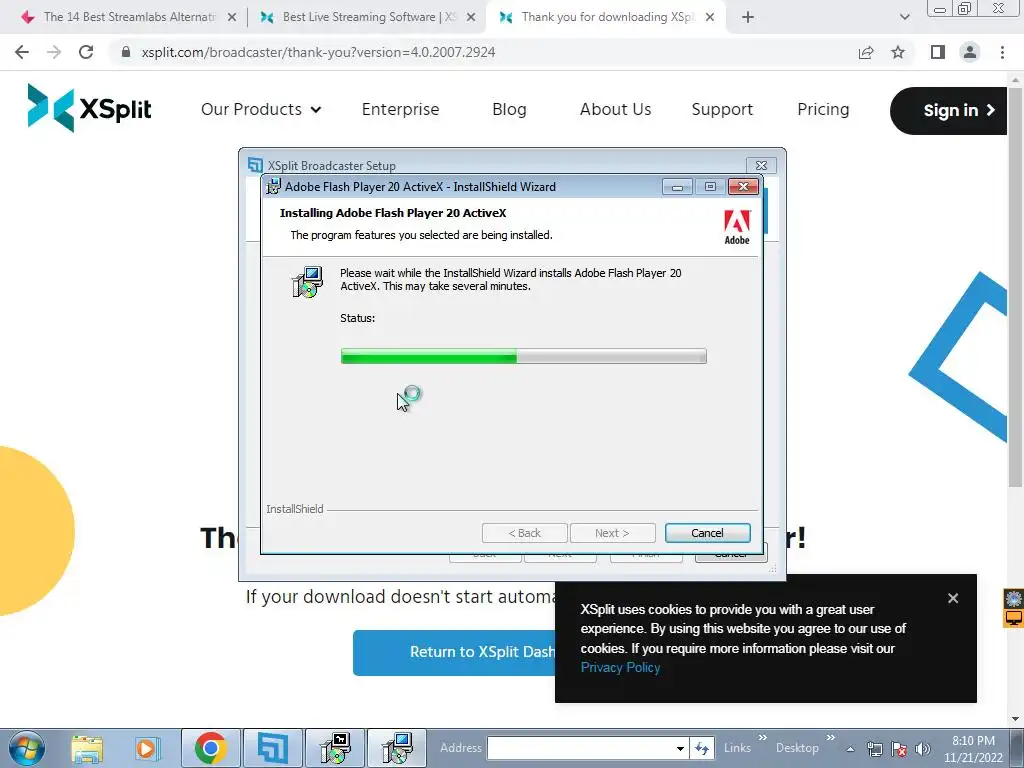Click the monitor widget on the right edge
The width and height of the screenshot is (1024, 768).
(1014, 618)
